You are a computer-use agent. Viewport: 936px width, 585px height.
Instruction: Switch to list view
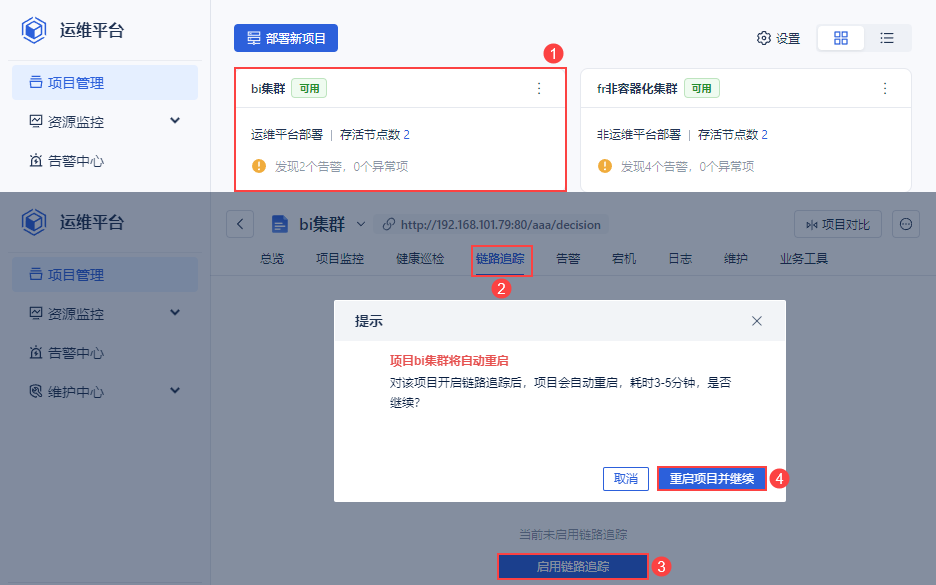pyautogui.click(x=887, y=38)
